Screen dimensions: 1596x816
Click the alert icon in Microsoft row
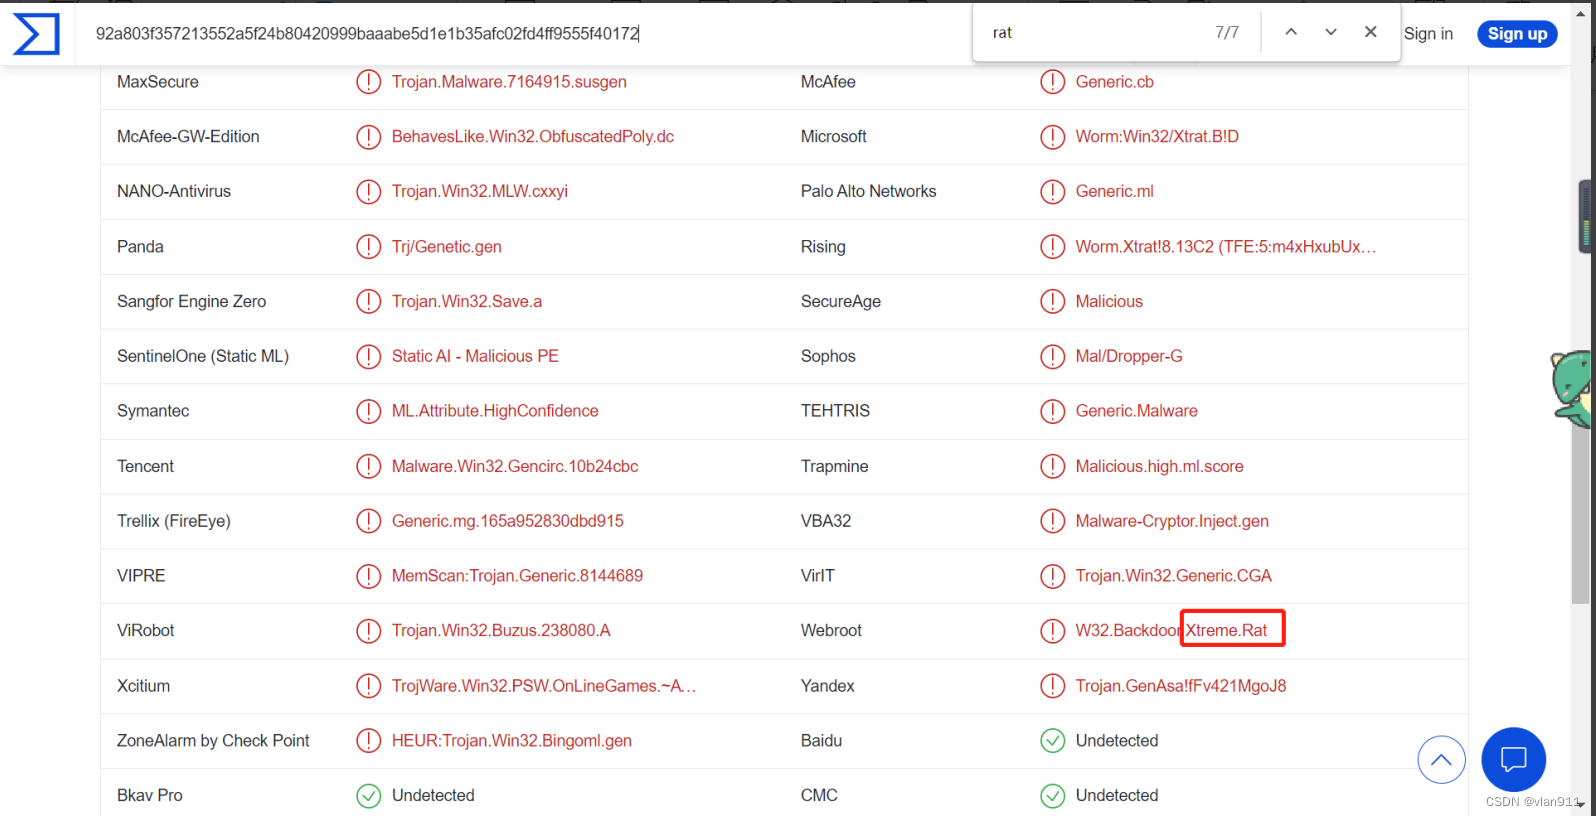tap(1053, 137)
